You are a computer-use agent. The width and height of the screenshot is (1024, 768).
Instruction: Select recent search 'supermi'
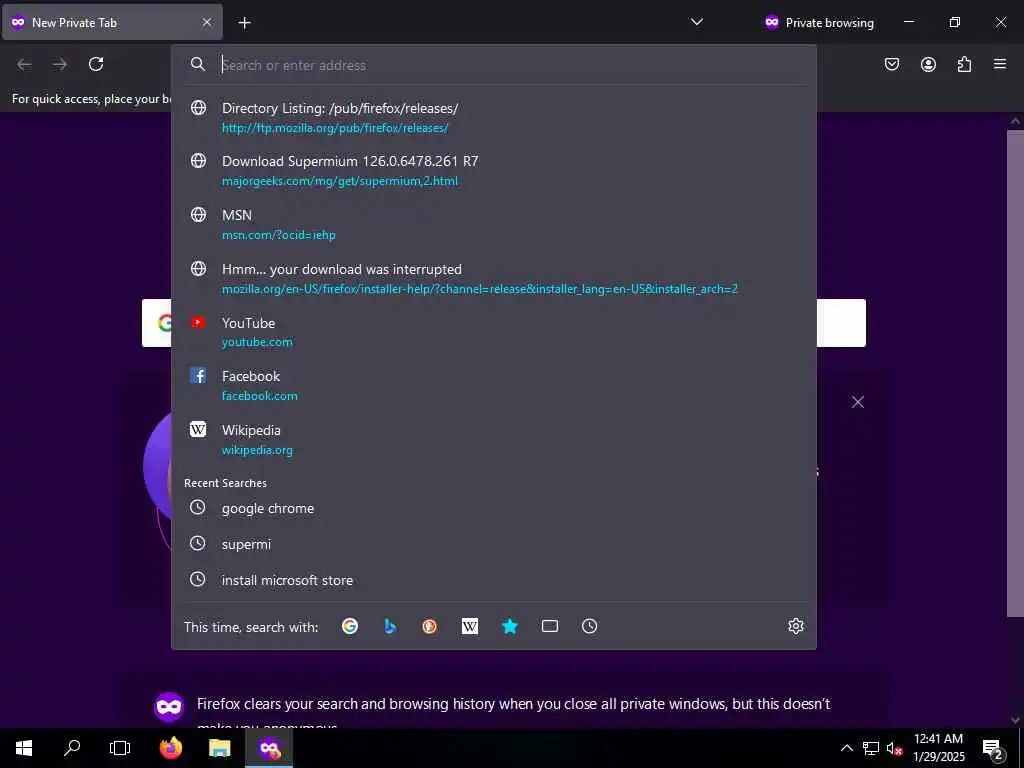pyautogui.click(x=494, y=544)
